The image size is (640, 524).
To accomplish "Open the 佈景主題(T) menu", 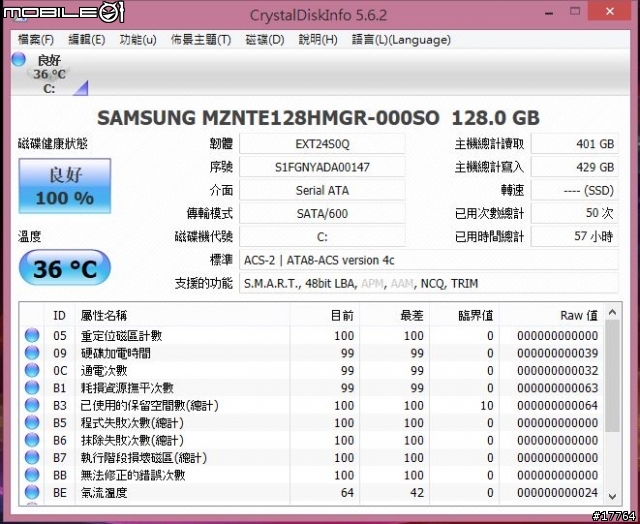I will click(x=201, y=40).
